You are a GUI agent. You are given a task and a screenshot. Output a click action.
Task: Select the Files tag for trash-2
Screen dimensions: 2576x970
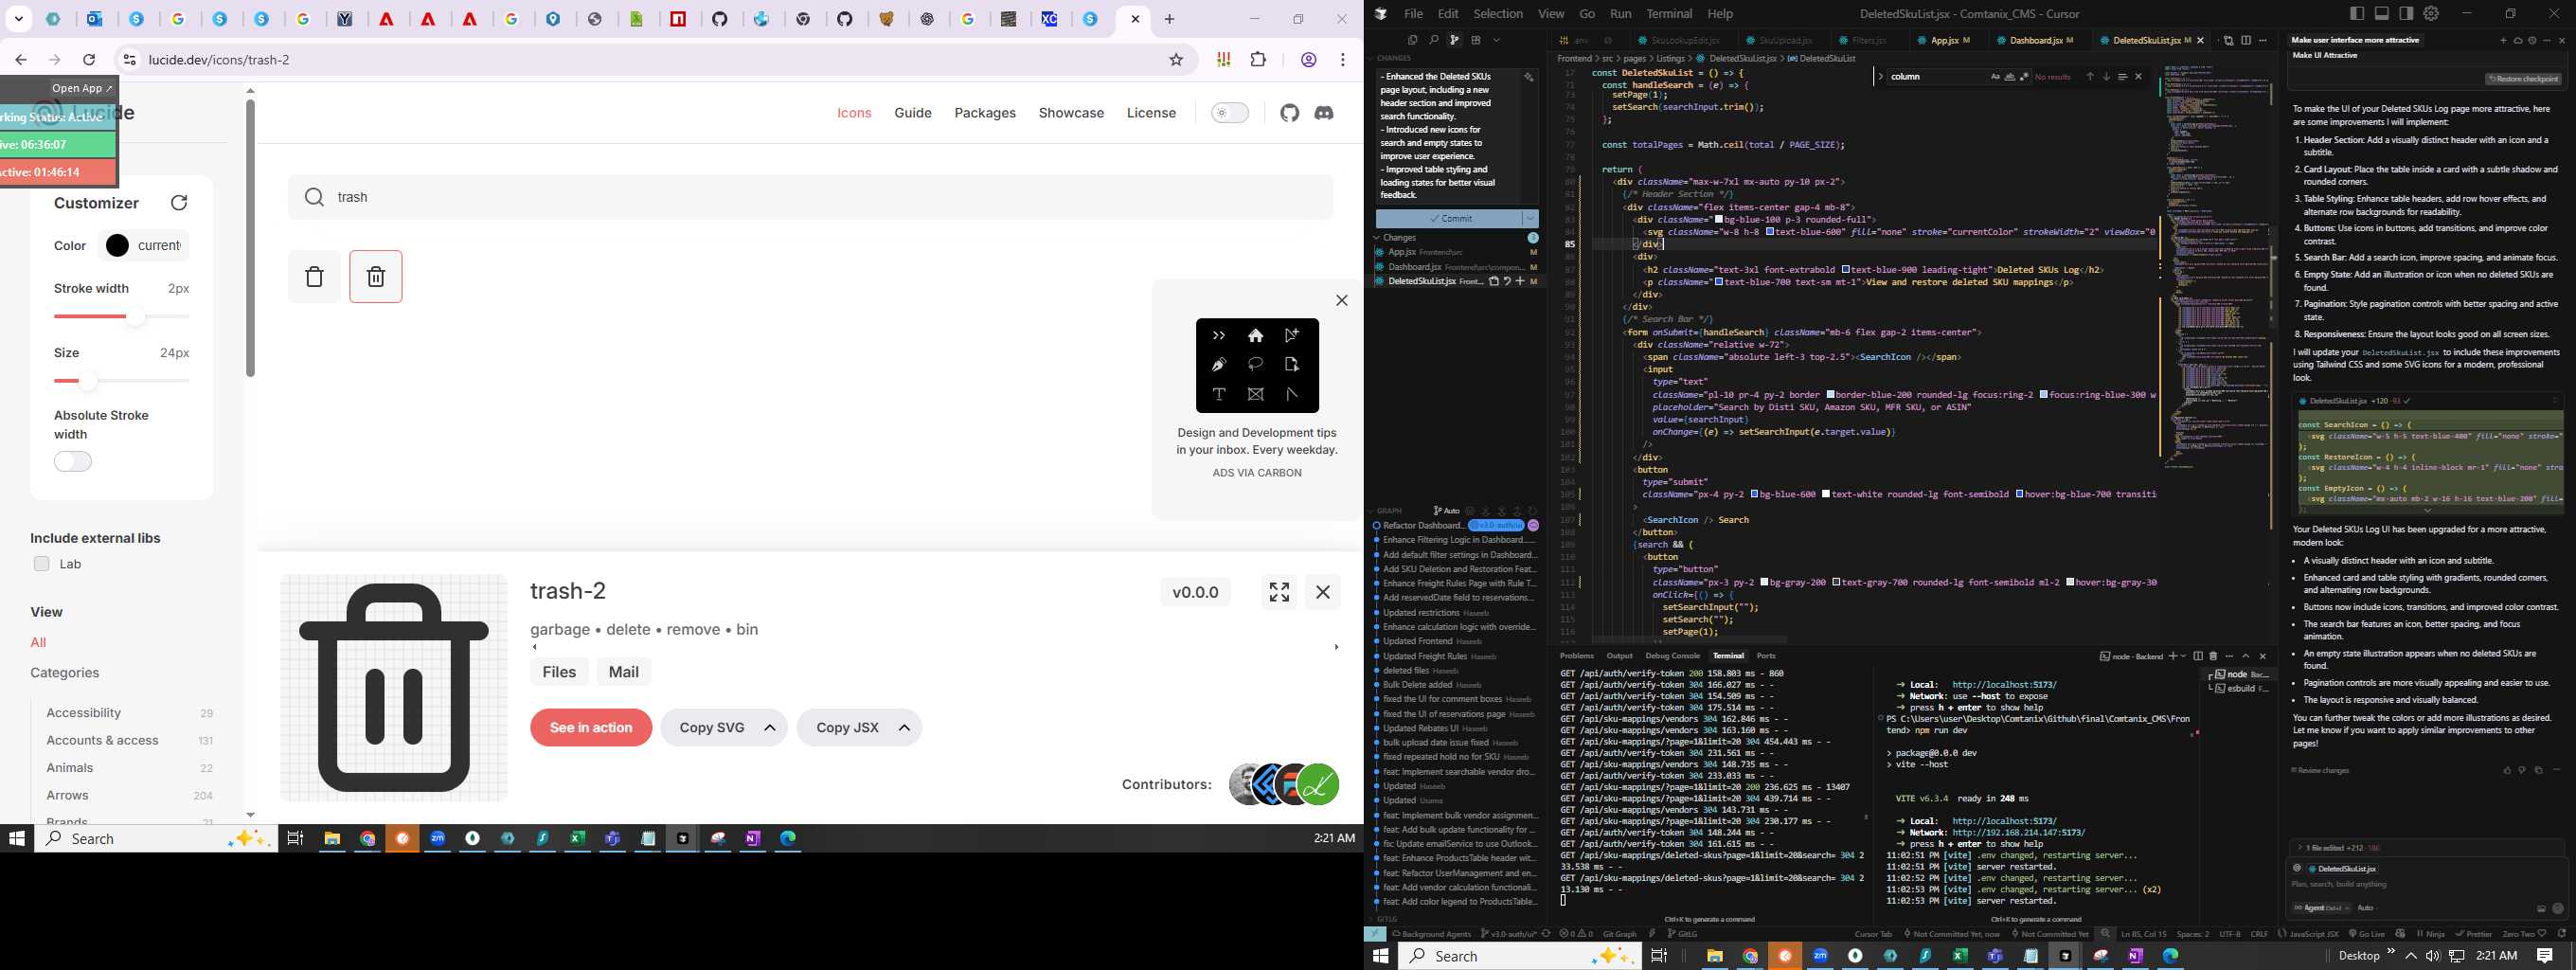coord(559,672)
